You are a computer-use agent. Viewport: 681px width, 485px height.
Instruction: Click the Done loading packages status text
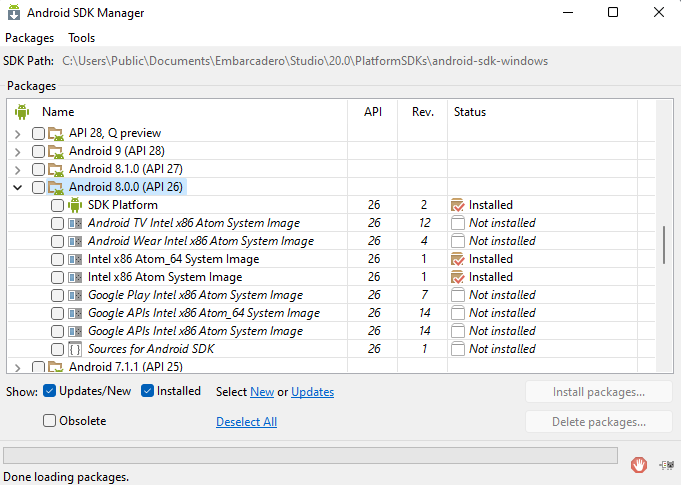[x=66, y=477]
